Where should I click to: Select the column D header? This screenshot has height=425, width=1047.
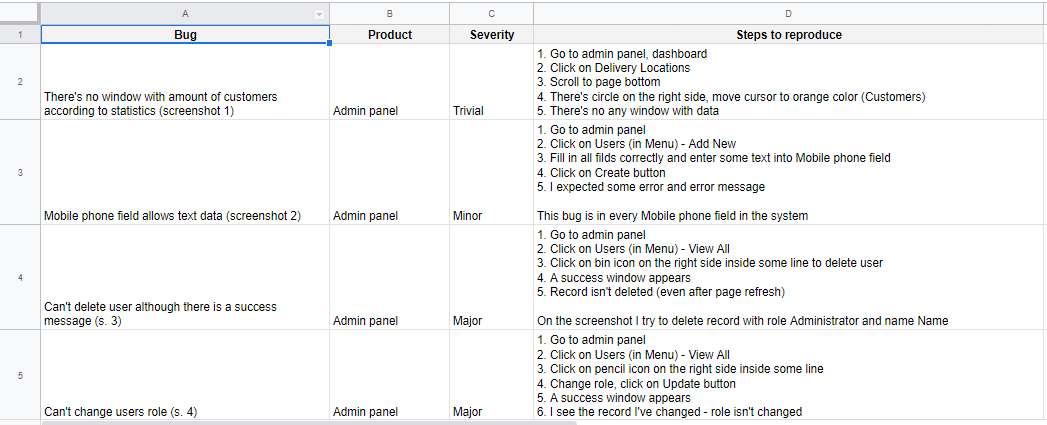789,13
